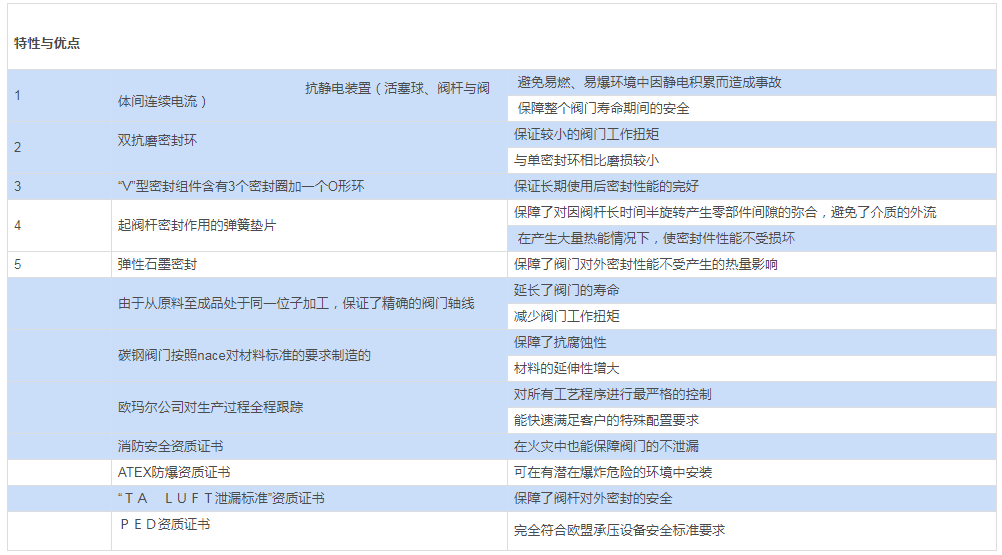Select 碳钢阀门按照nace对材料标准 cell

[244, 355]
